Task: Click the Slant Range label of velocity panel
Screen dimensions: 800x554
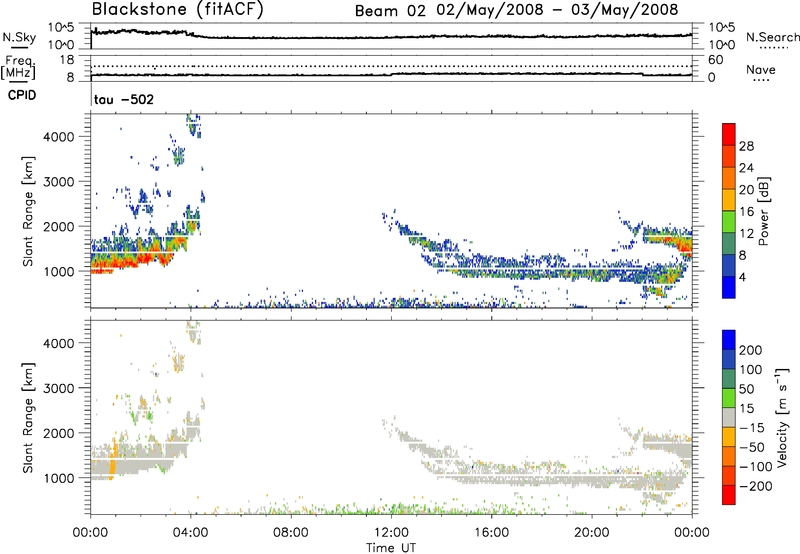Action: click(28, 417)
